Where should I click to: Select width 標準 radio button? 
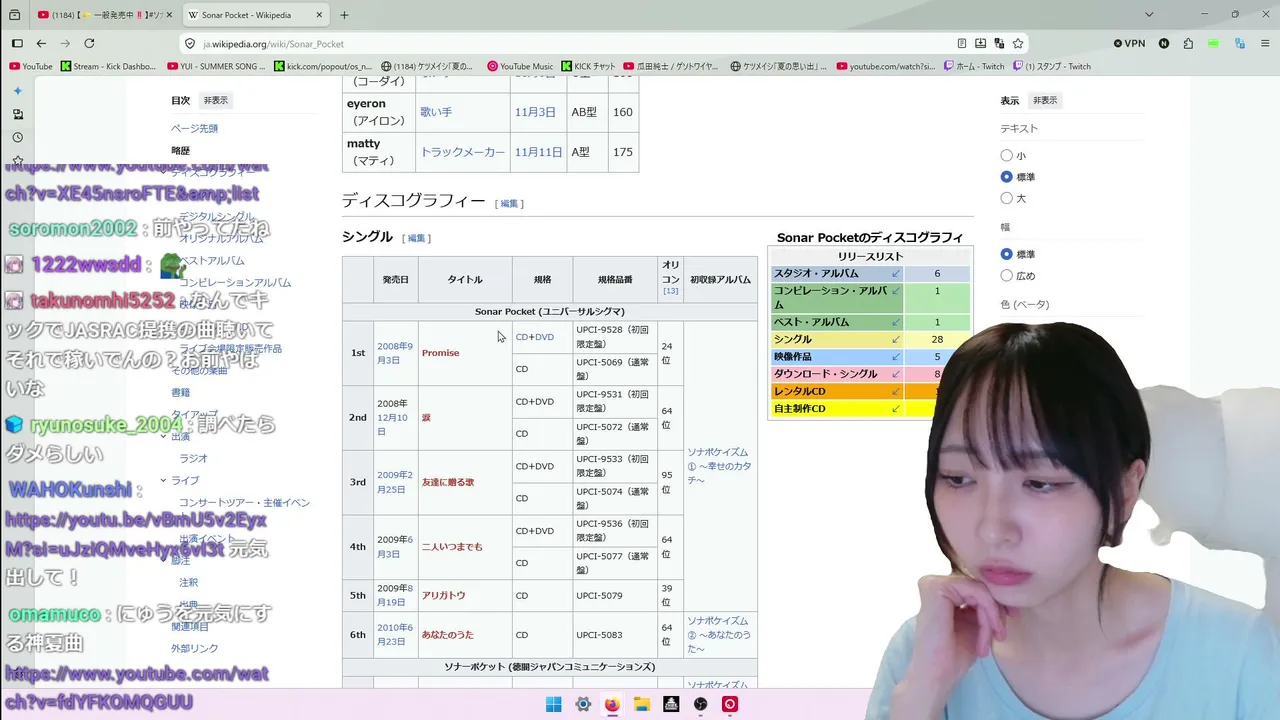click(1006, 254)
